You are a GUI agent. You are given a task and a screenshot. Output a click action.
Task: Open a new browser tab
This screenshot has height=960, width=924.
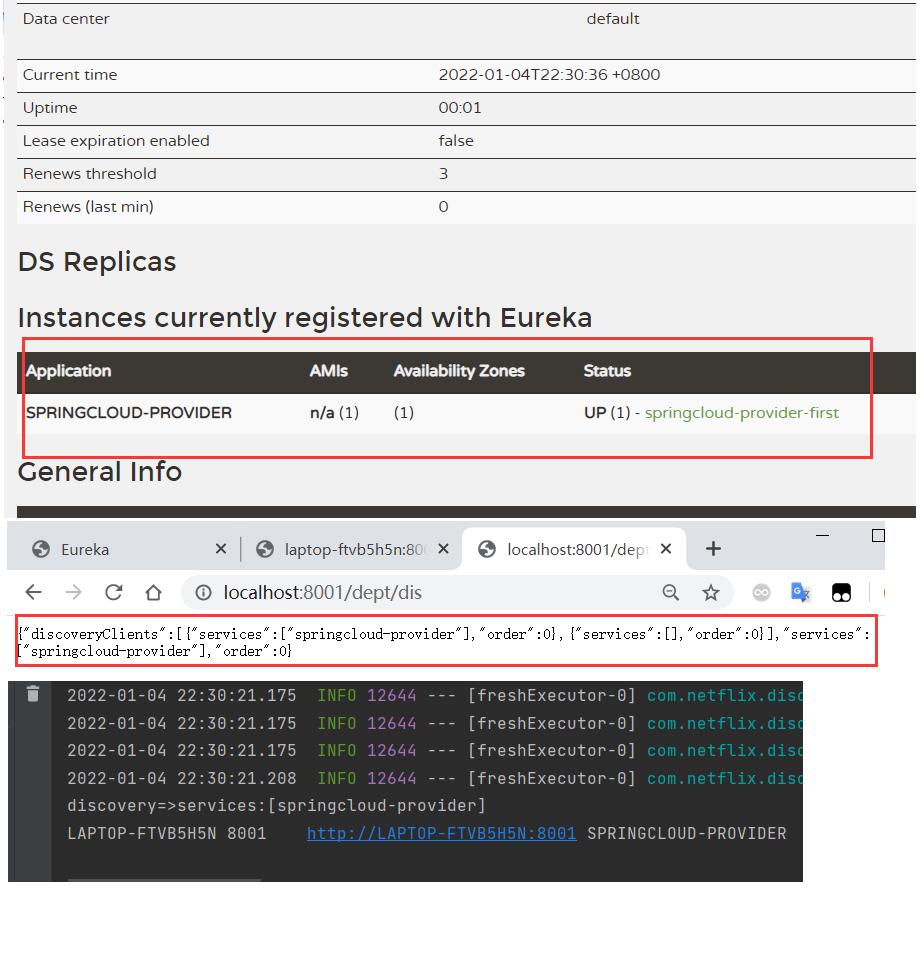coord(713,549)
